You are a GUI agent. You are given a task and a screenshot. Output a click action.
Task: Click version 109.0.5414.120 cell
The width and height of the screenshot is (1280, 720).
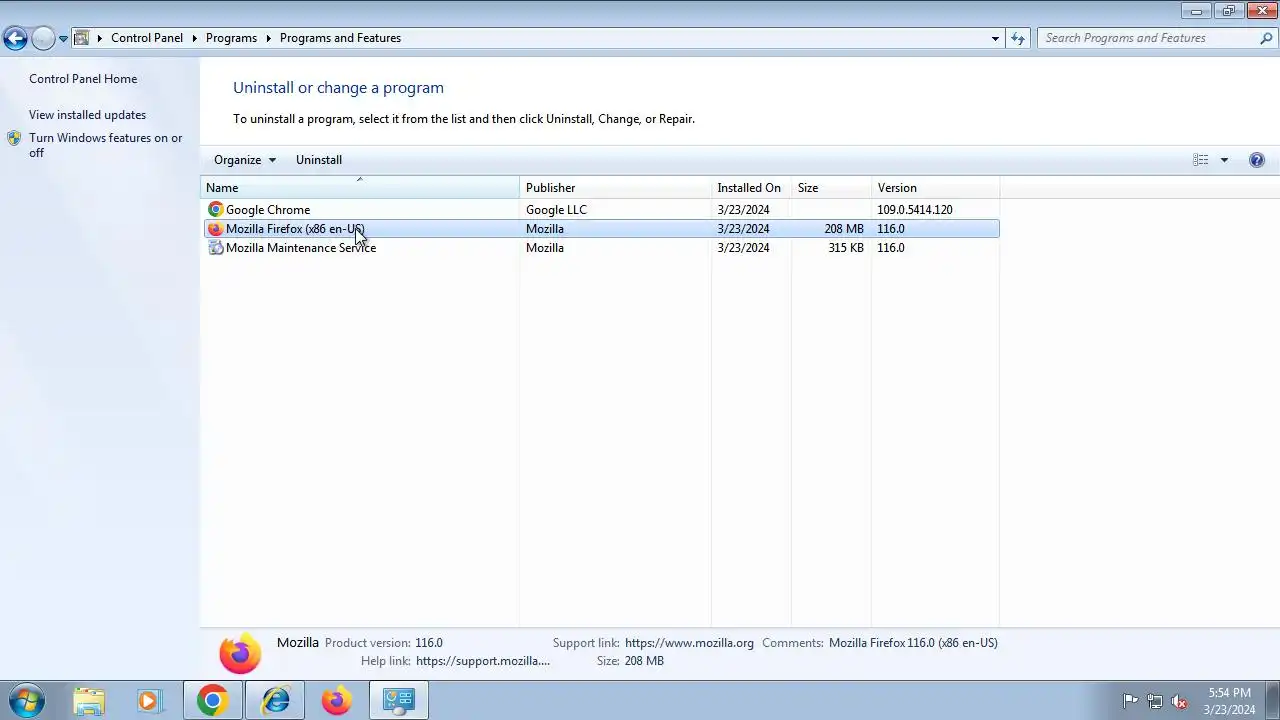[x=915, y=210]
